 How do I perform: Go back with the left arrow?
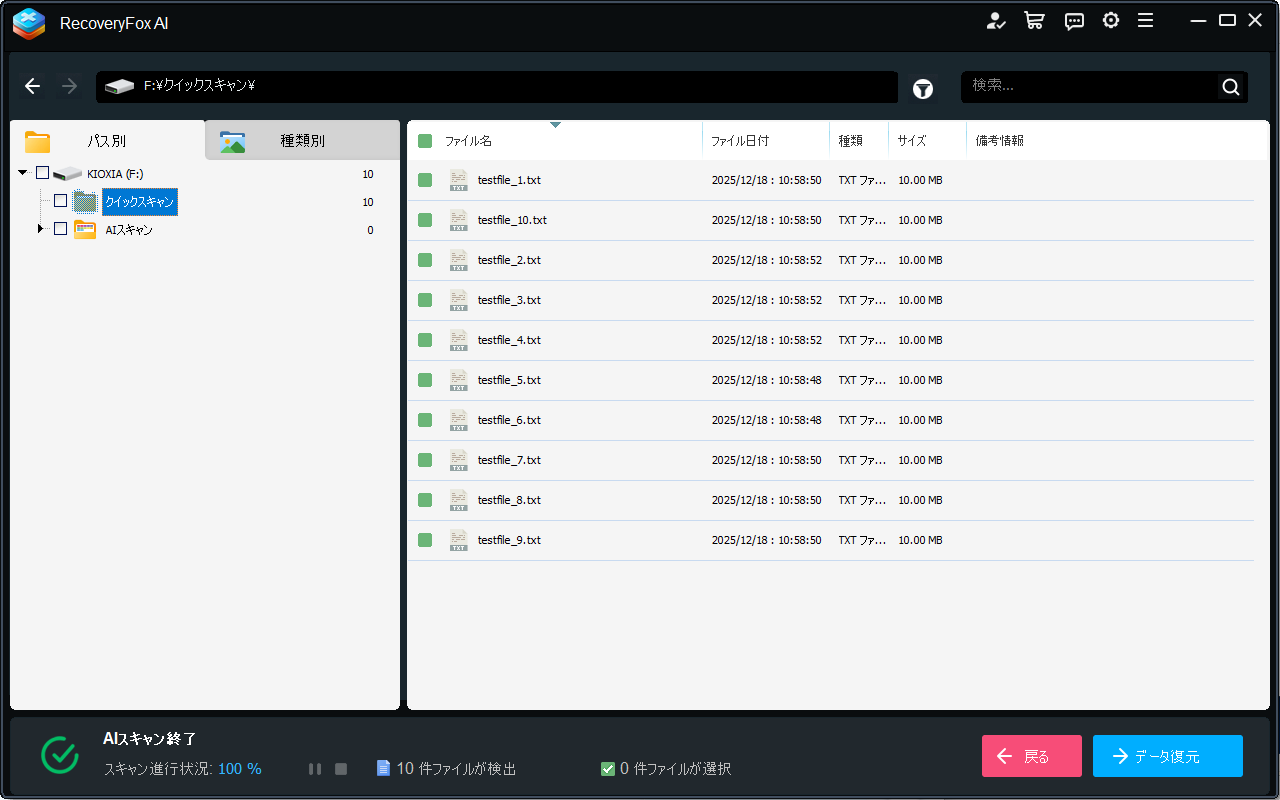33,87
